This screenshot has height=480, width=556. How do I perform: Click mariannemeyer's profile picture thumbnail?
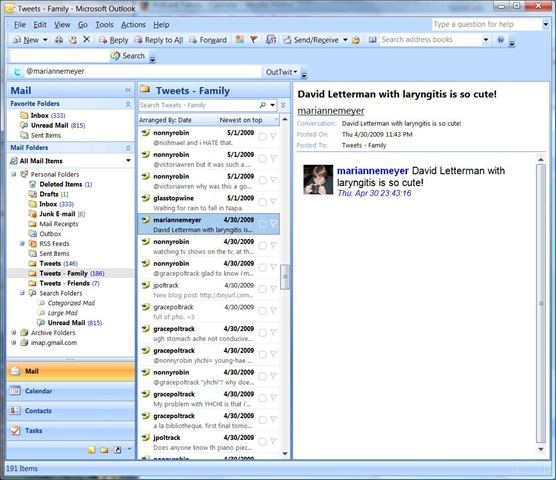[318, 179]
